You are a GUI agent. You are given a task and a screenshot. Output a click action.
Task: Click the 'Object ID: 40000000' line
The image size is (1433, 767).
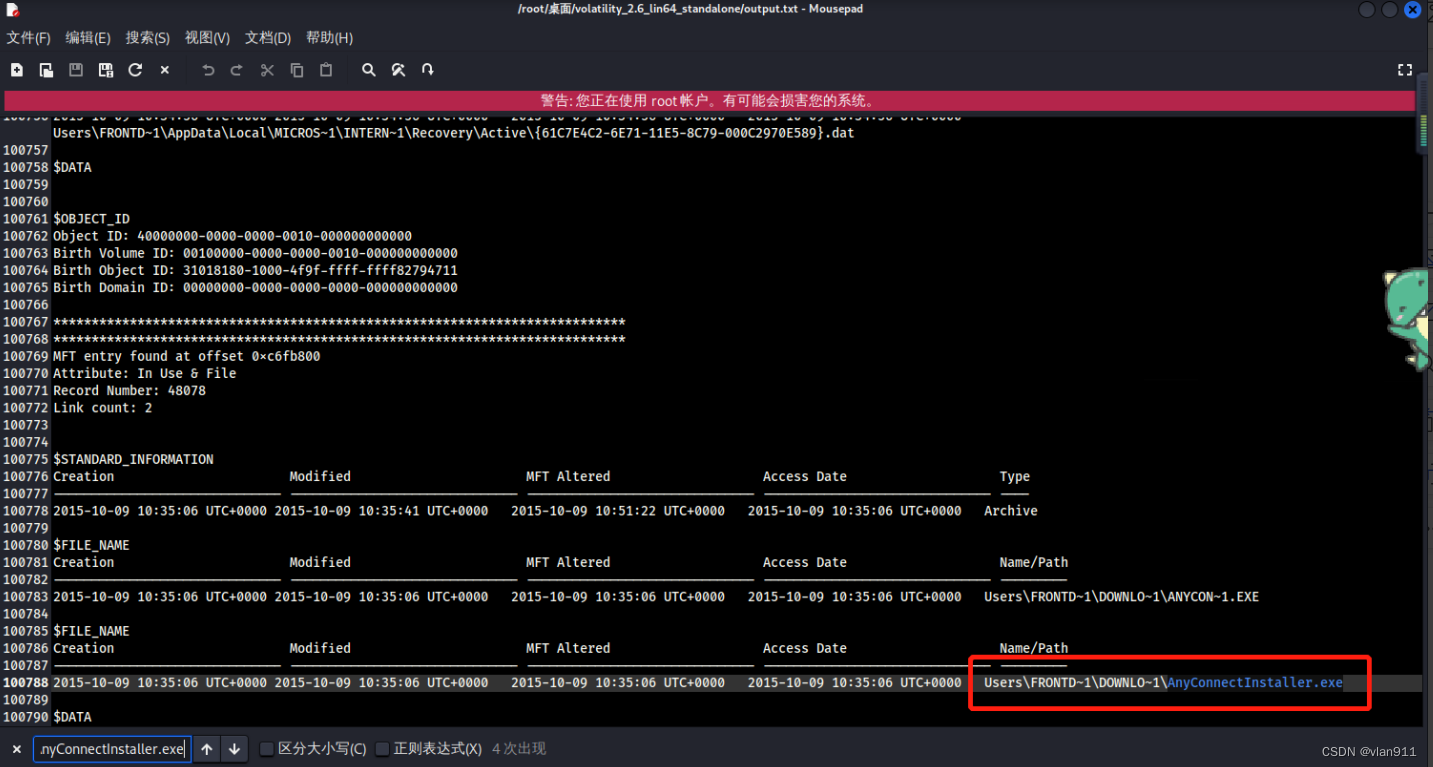232,236
